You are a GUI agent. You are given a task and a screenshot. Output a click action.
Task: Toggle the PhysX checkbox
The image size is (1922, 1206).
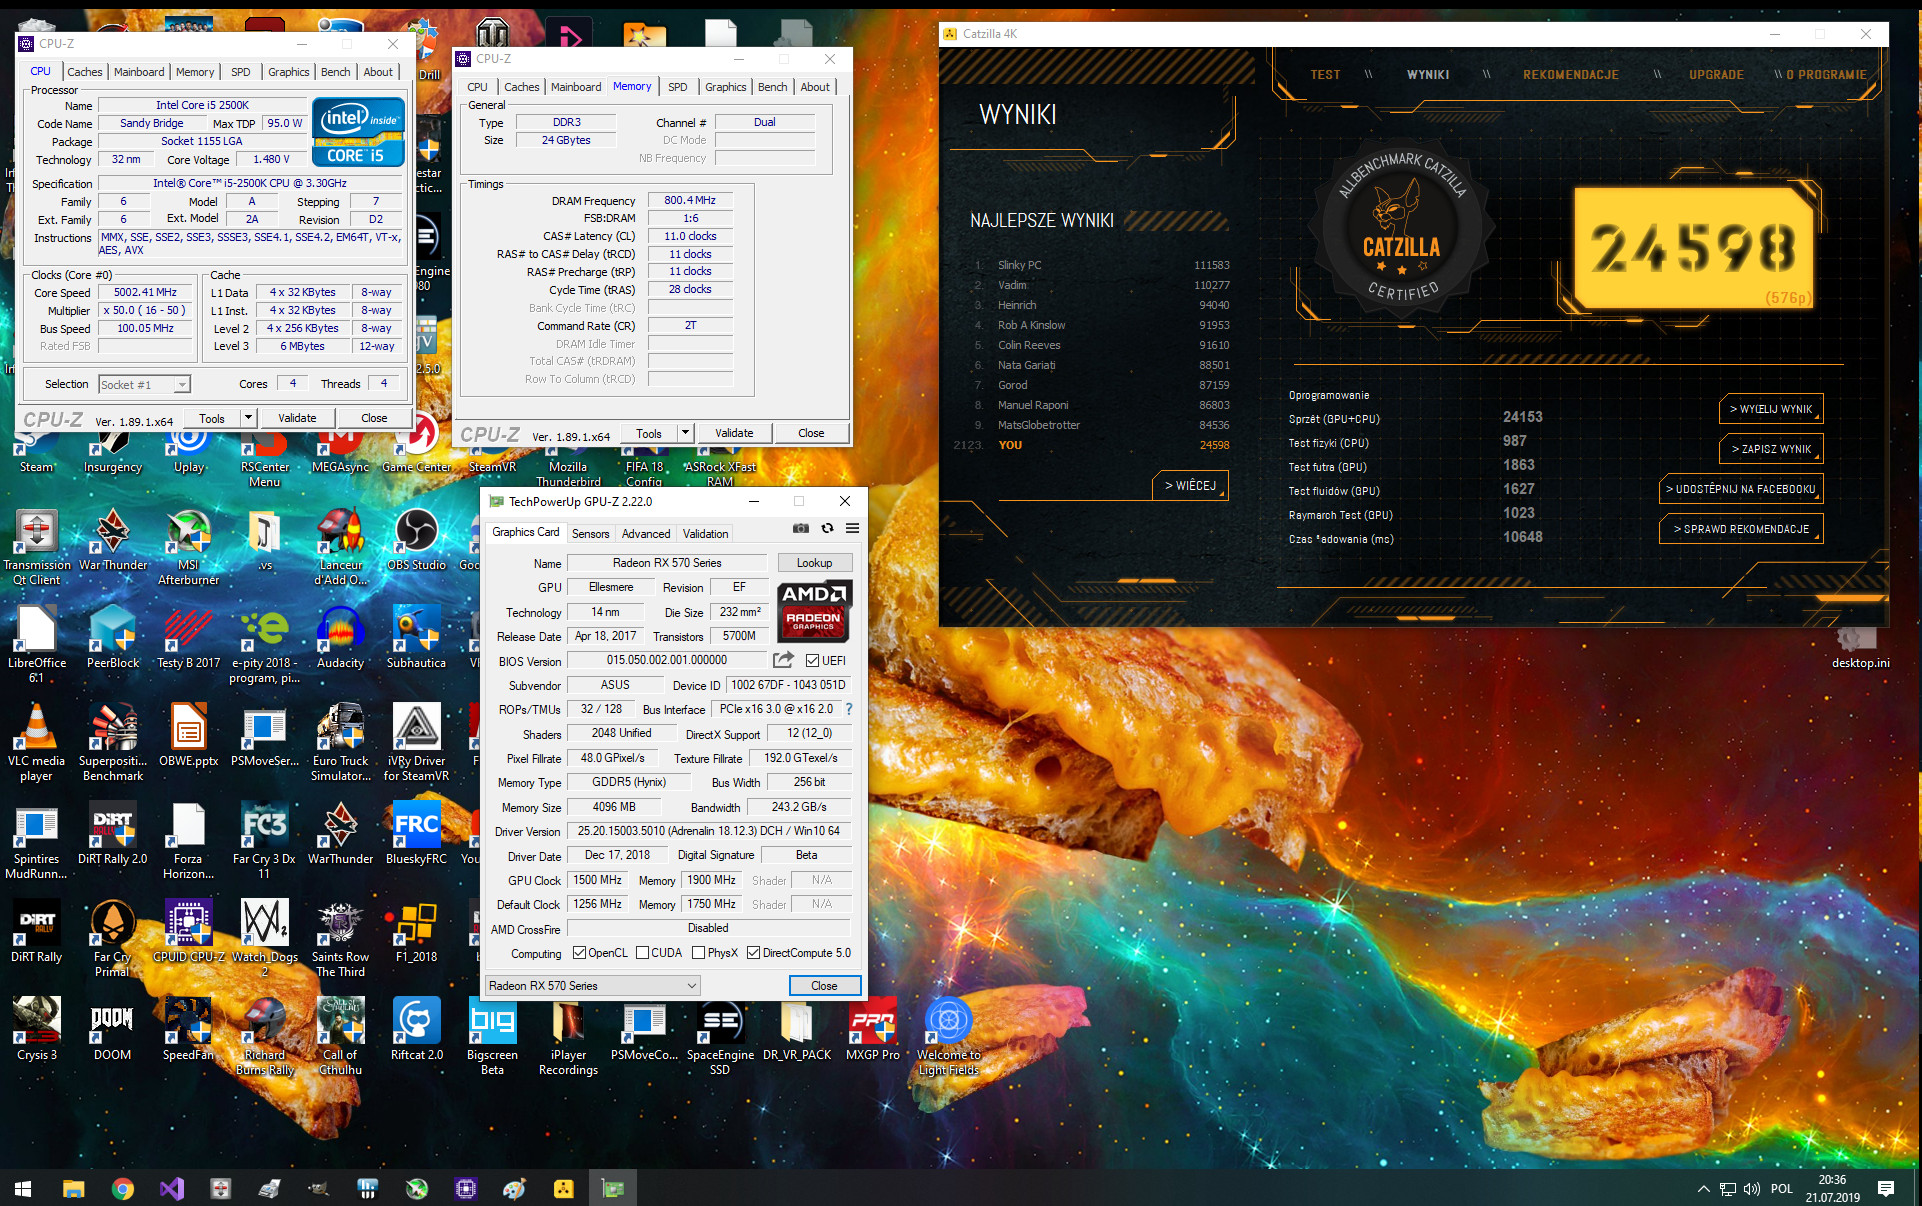(x=698, y=953)
